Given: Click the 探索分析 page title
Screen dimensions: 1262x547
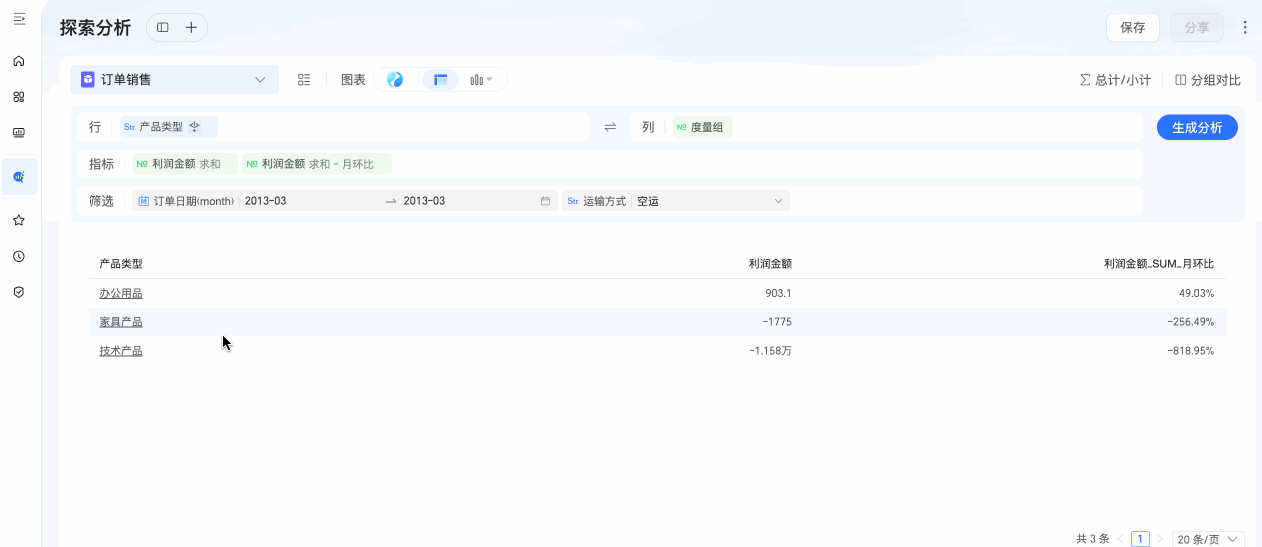Looking at the screenshot, I should click(95, 28).
